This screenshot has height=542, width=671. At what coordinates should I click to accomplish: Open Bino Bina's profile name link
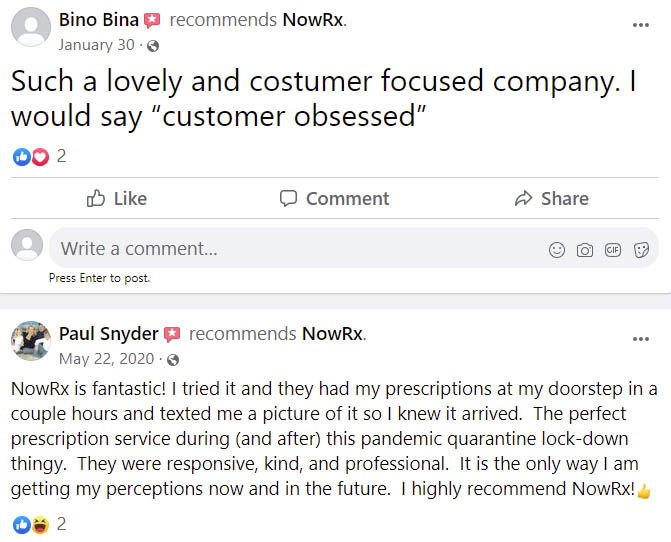click(x=98, y=19)
